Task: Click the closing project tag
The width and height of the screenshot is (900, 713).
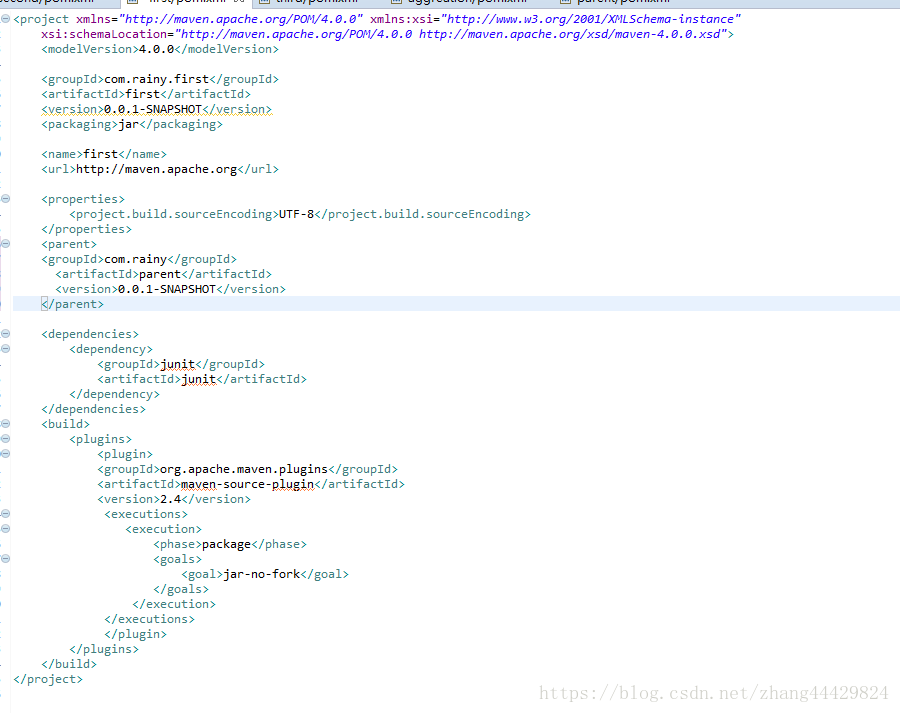Action: 48,679
